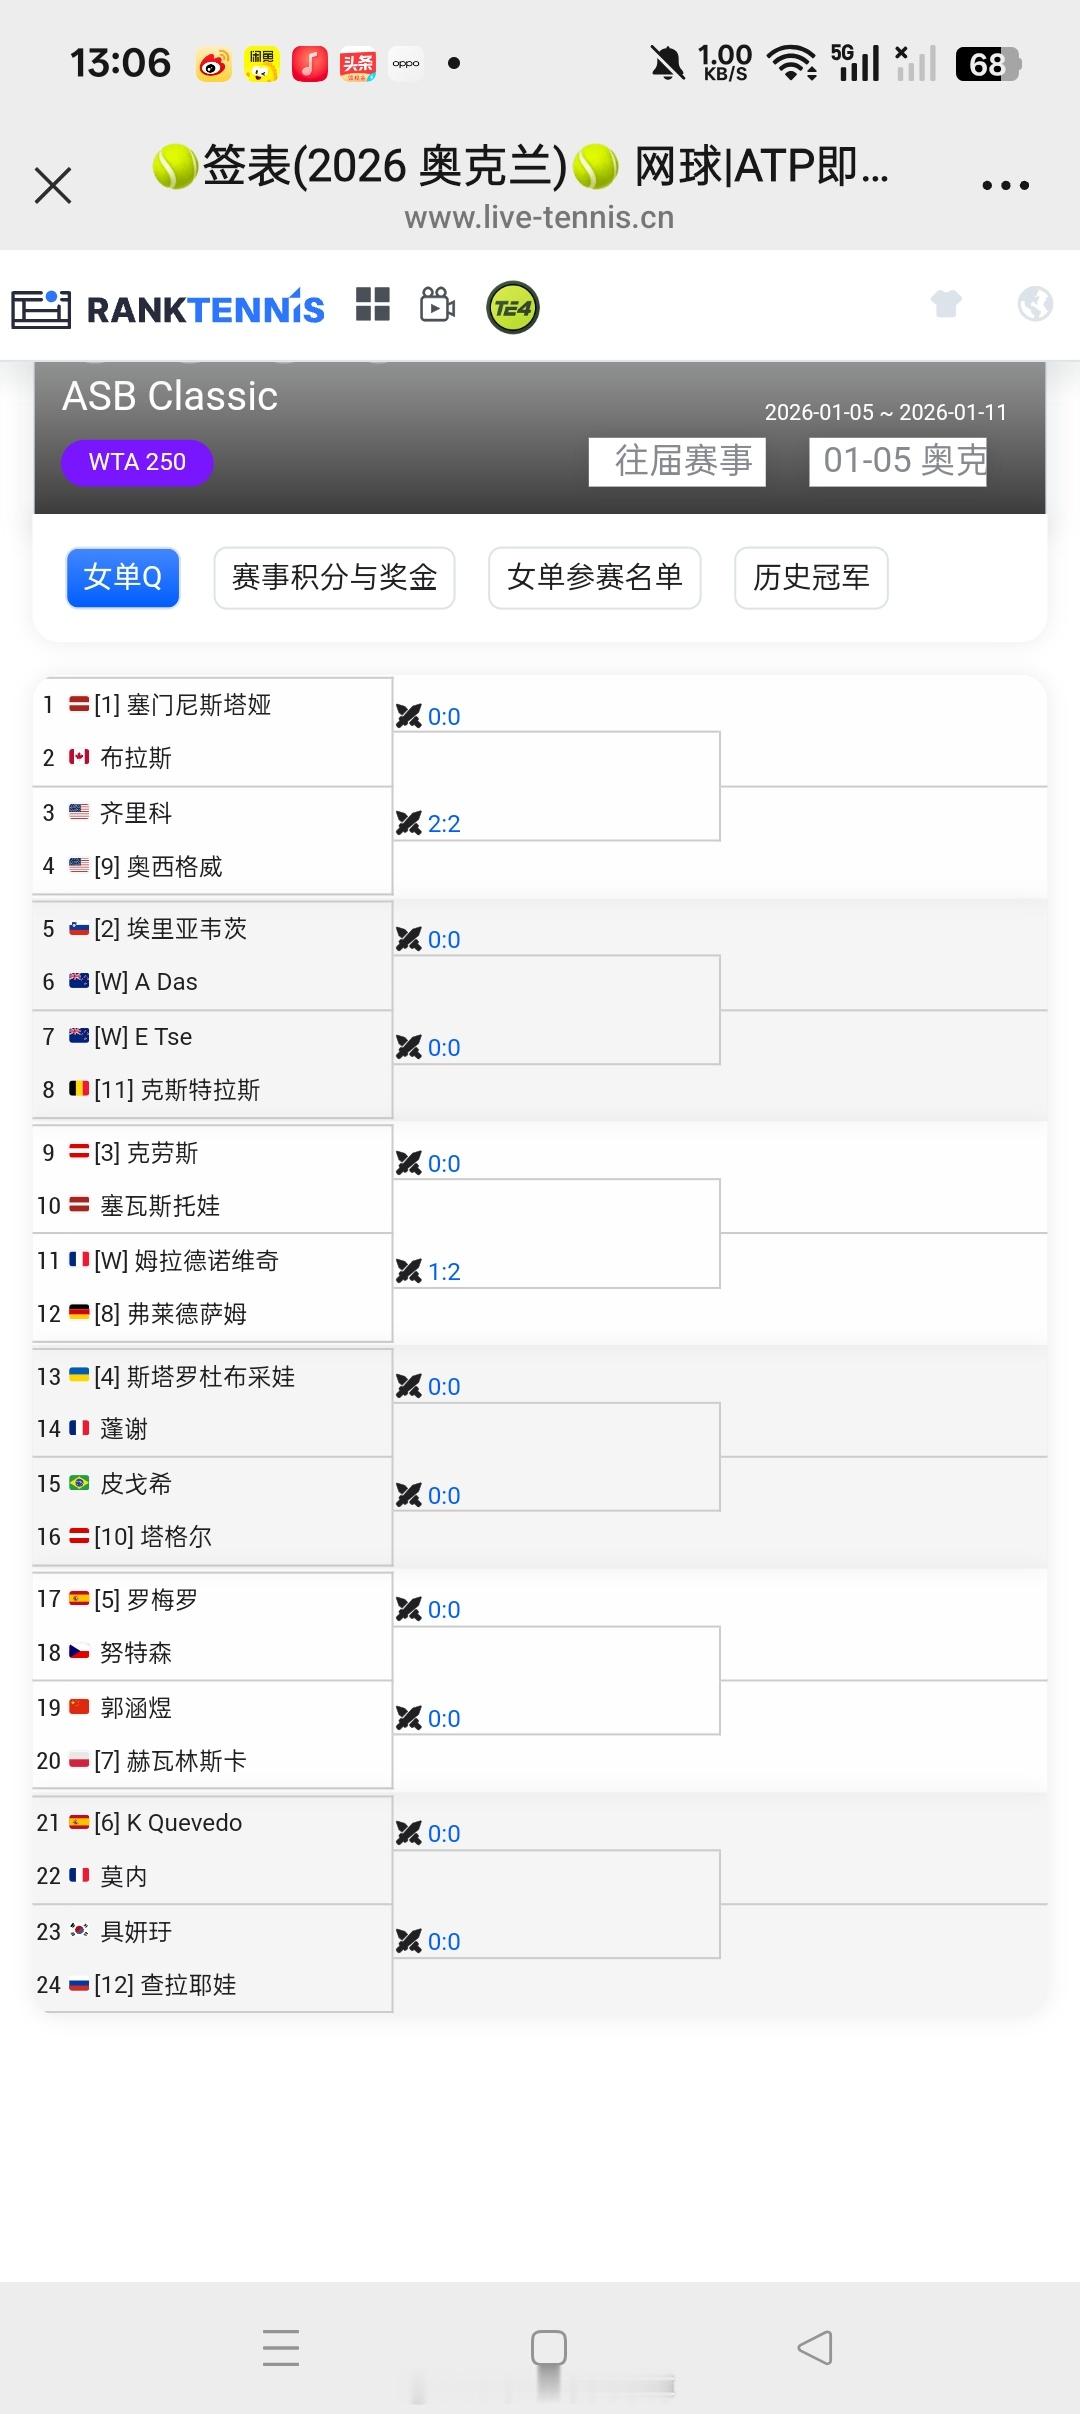Open the globe language icon

coord(1035,303)
